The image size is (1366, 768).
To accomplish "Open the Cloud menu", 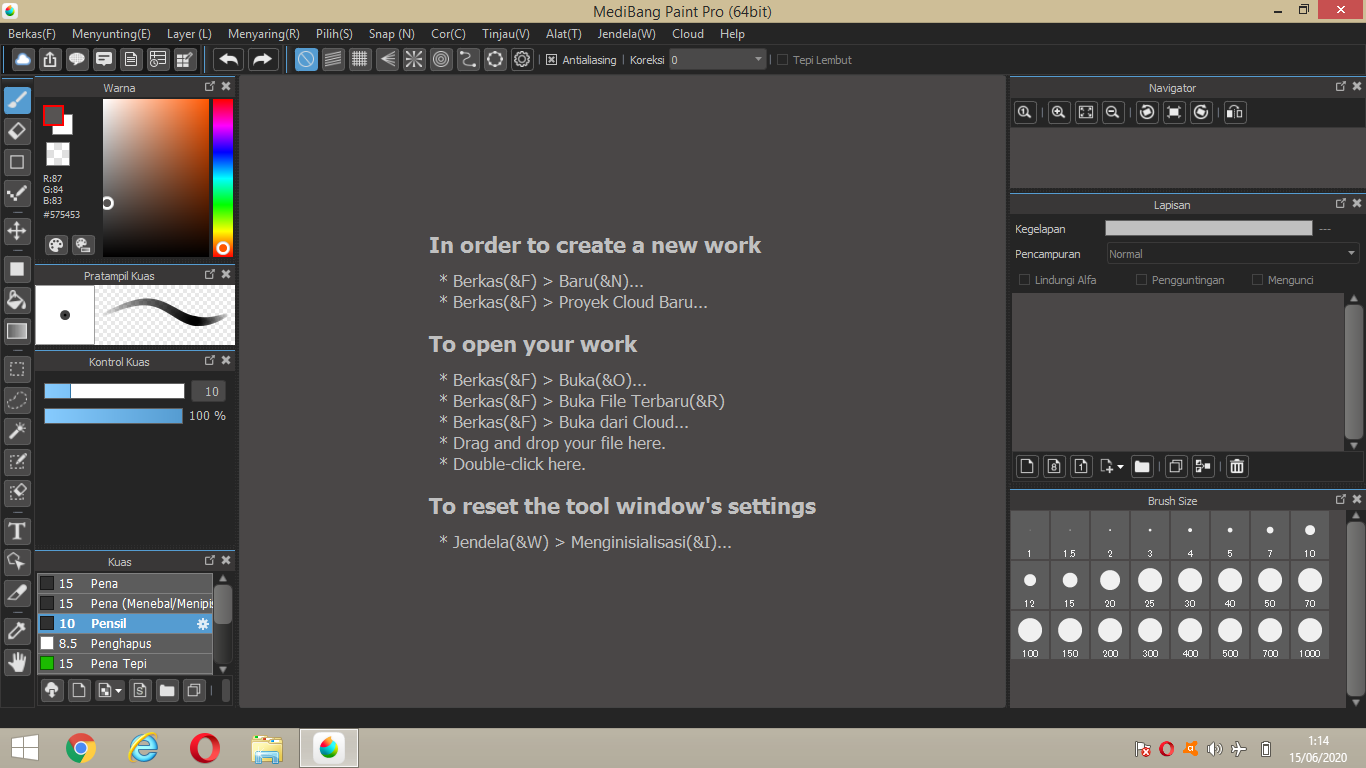I will 688,34.
